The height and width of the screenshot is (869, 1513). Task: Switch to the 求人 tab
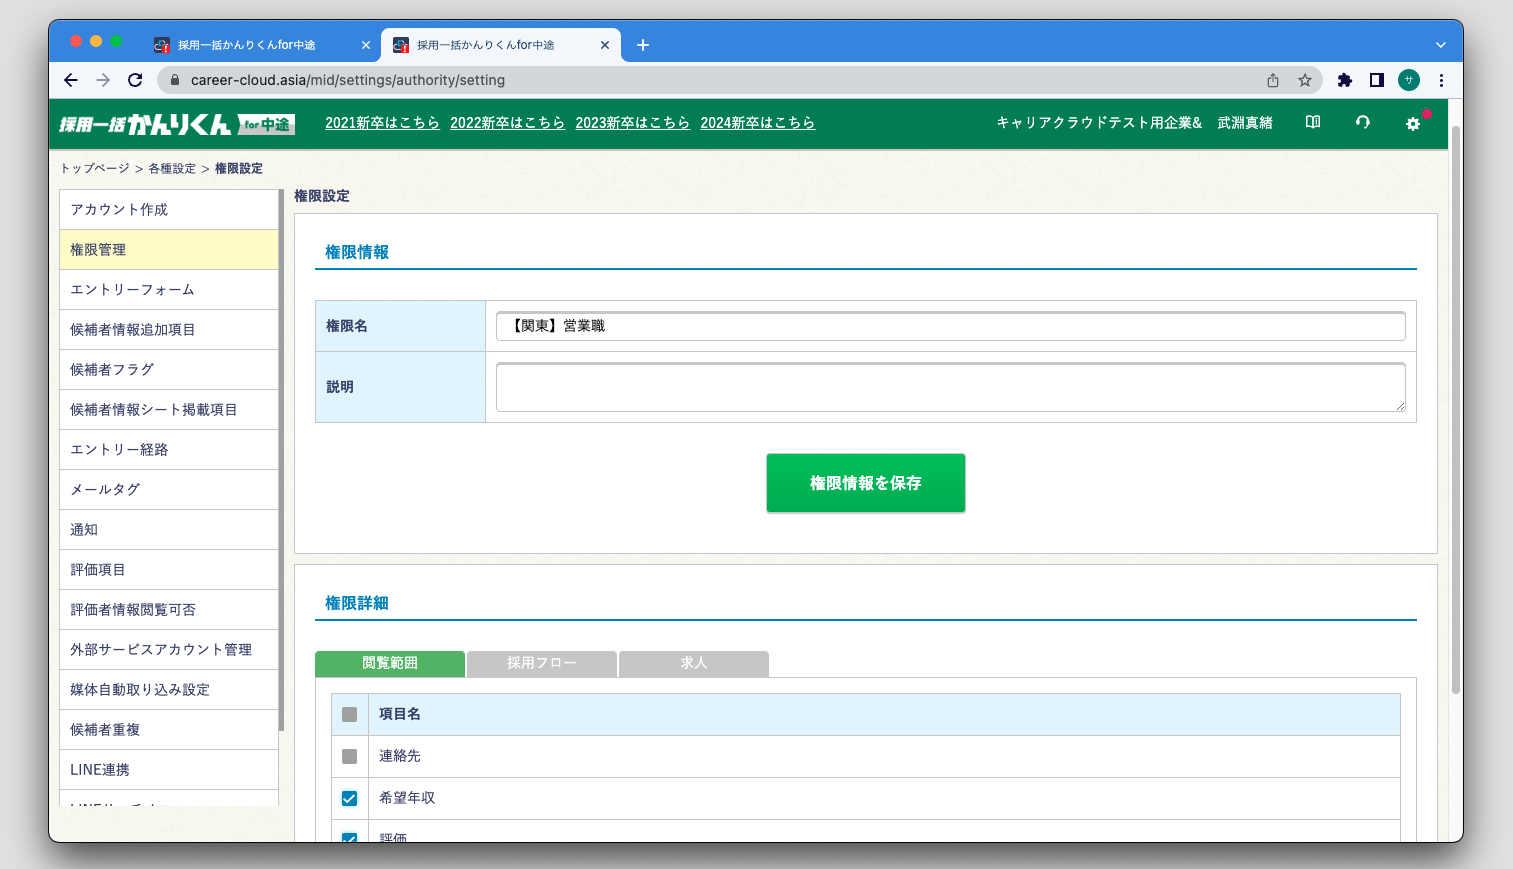[x=694, y=663]
